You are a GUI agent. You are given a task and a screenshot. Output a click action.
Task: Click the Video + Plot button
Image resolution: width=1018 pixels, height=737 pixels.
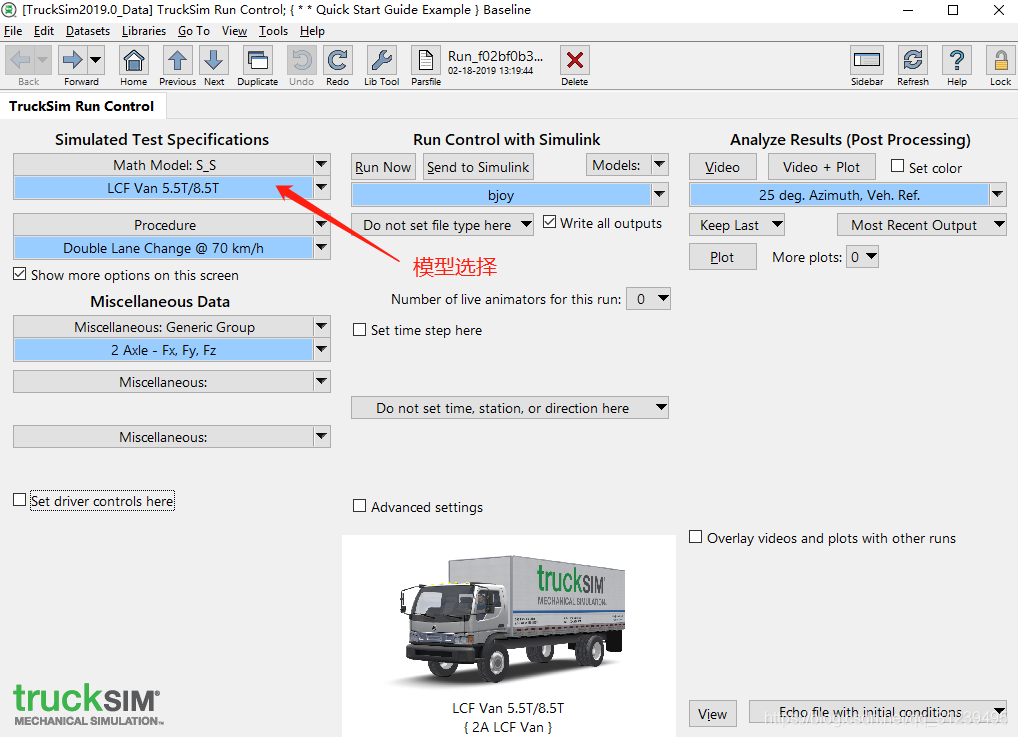[x=821, y=167]
